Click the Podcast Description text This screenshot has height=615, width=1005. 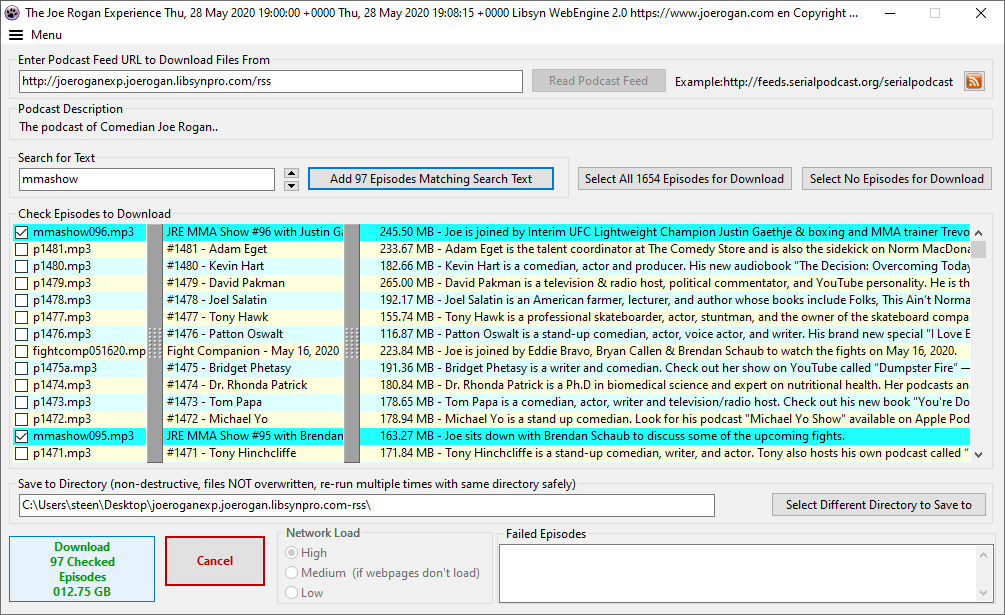coord(119,127)
